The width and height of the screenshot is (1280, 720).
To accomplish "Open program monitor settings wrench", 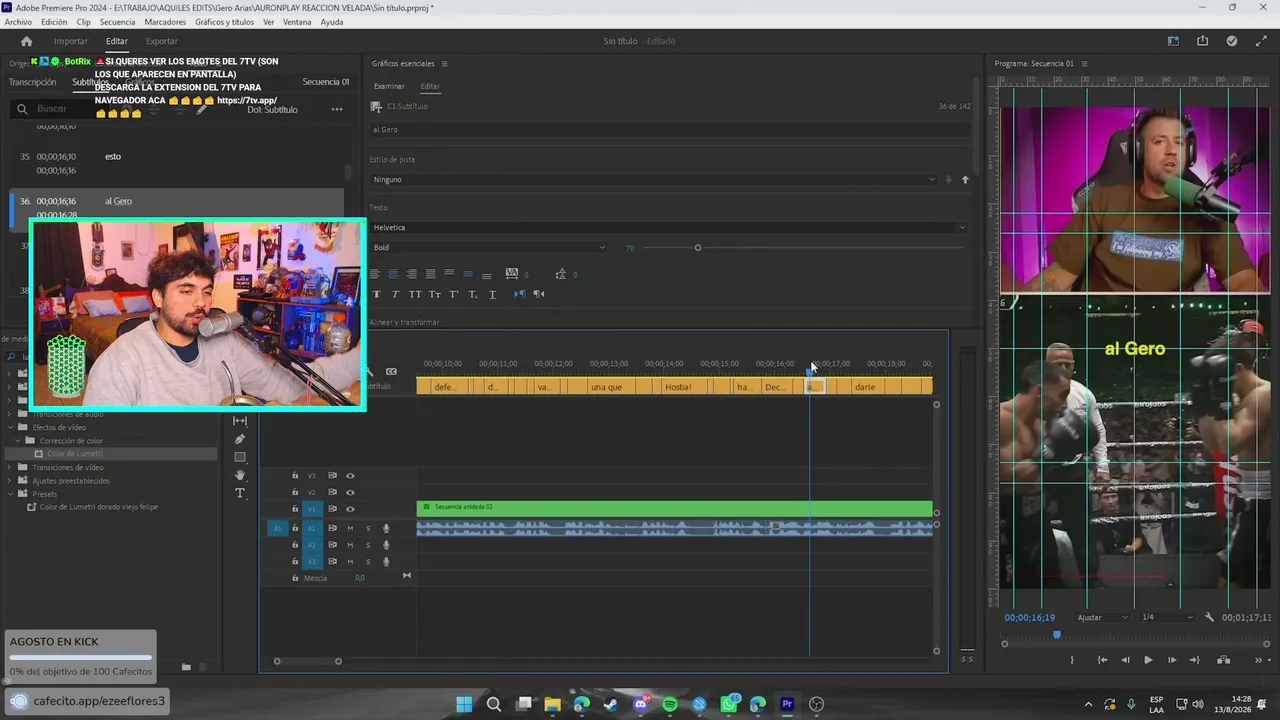I will (x=1209, y=617).
